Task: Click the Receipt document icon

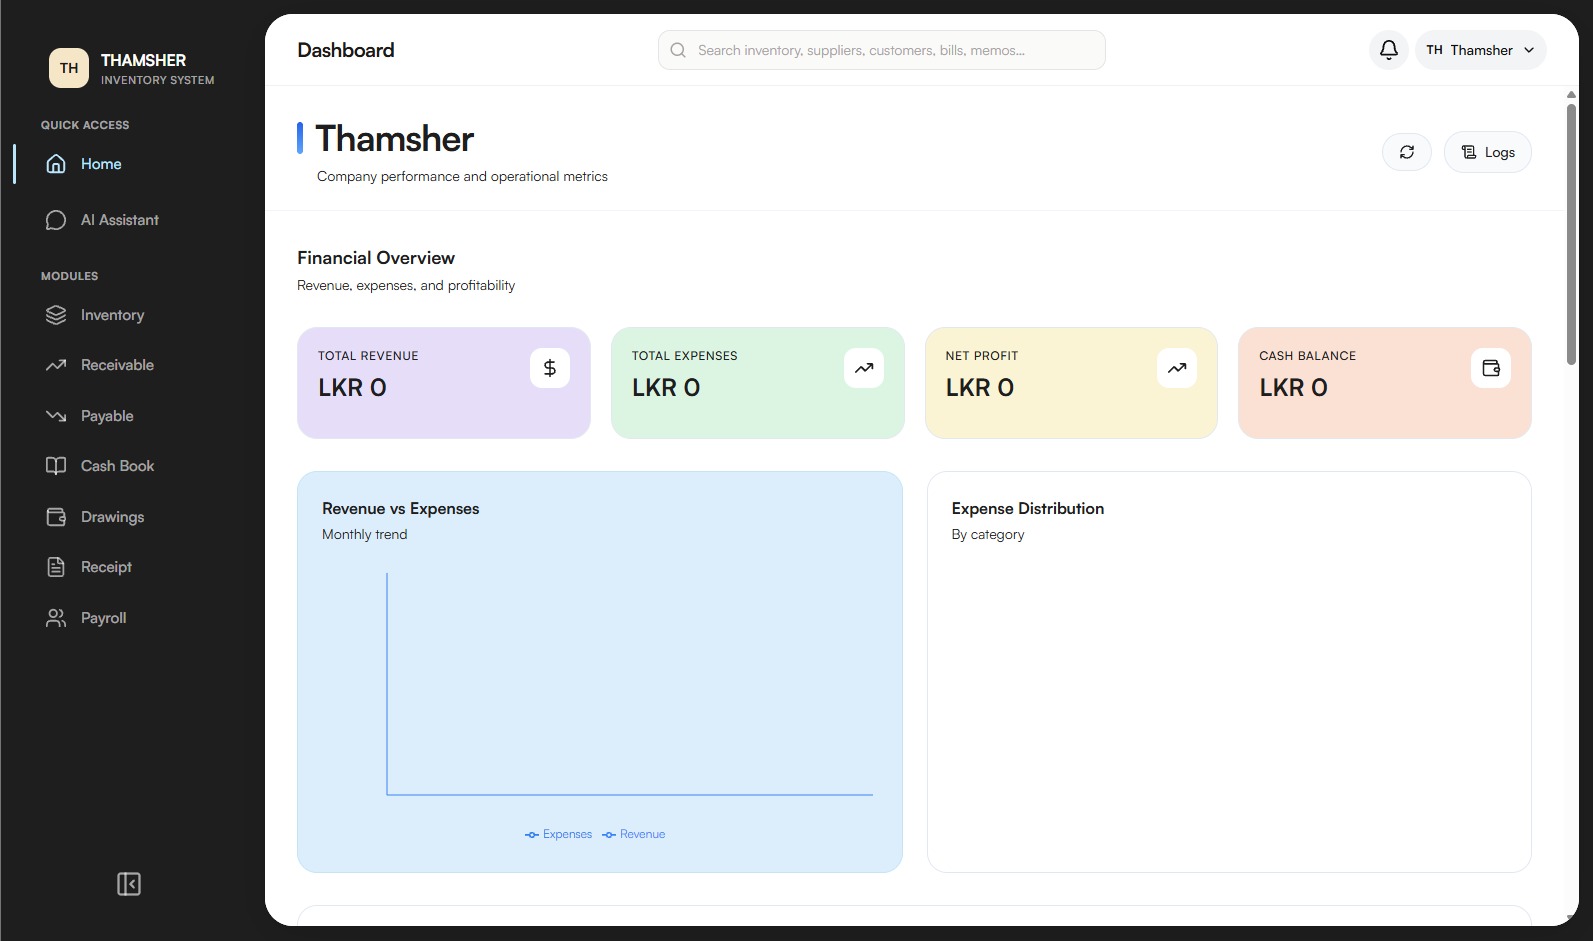Action: [x=56, y=567]
